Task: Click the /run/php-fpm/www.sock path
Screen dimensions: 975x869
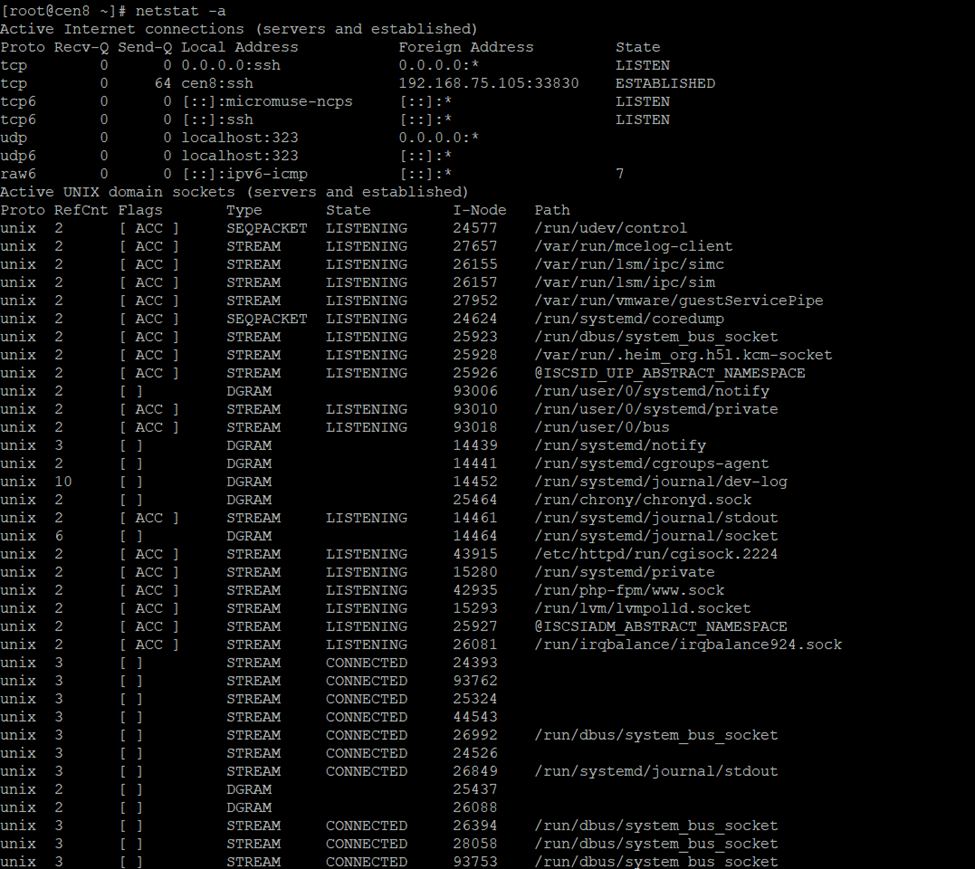Action: click(629, 590)
